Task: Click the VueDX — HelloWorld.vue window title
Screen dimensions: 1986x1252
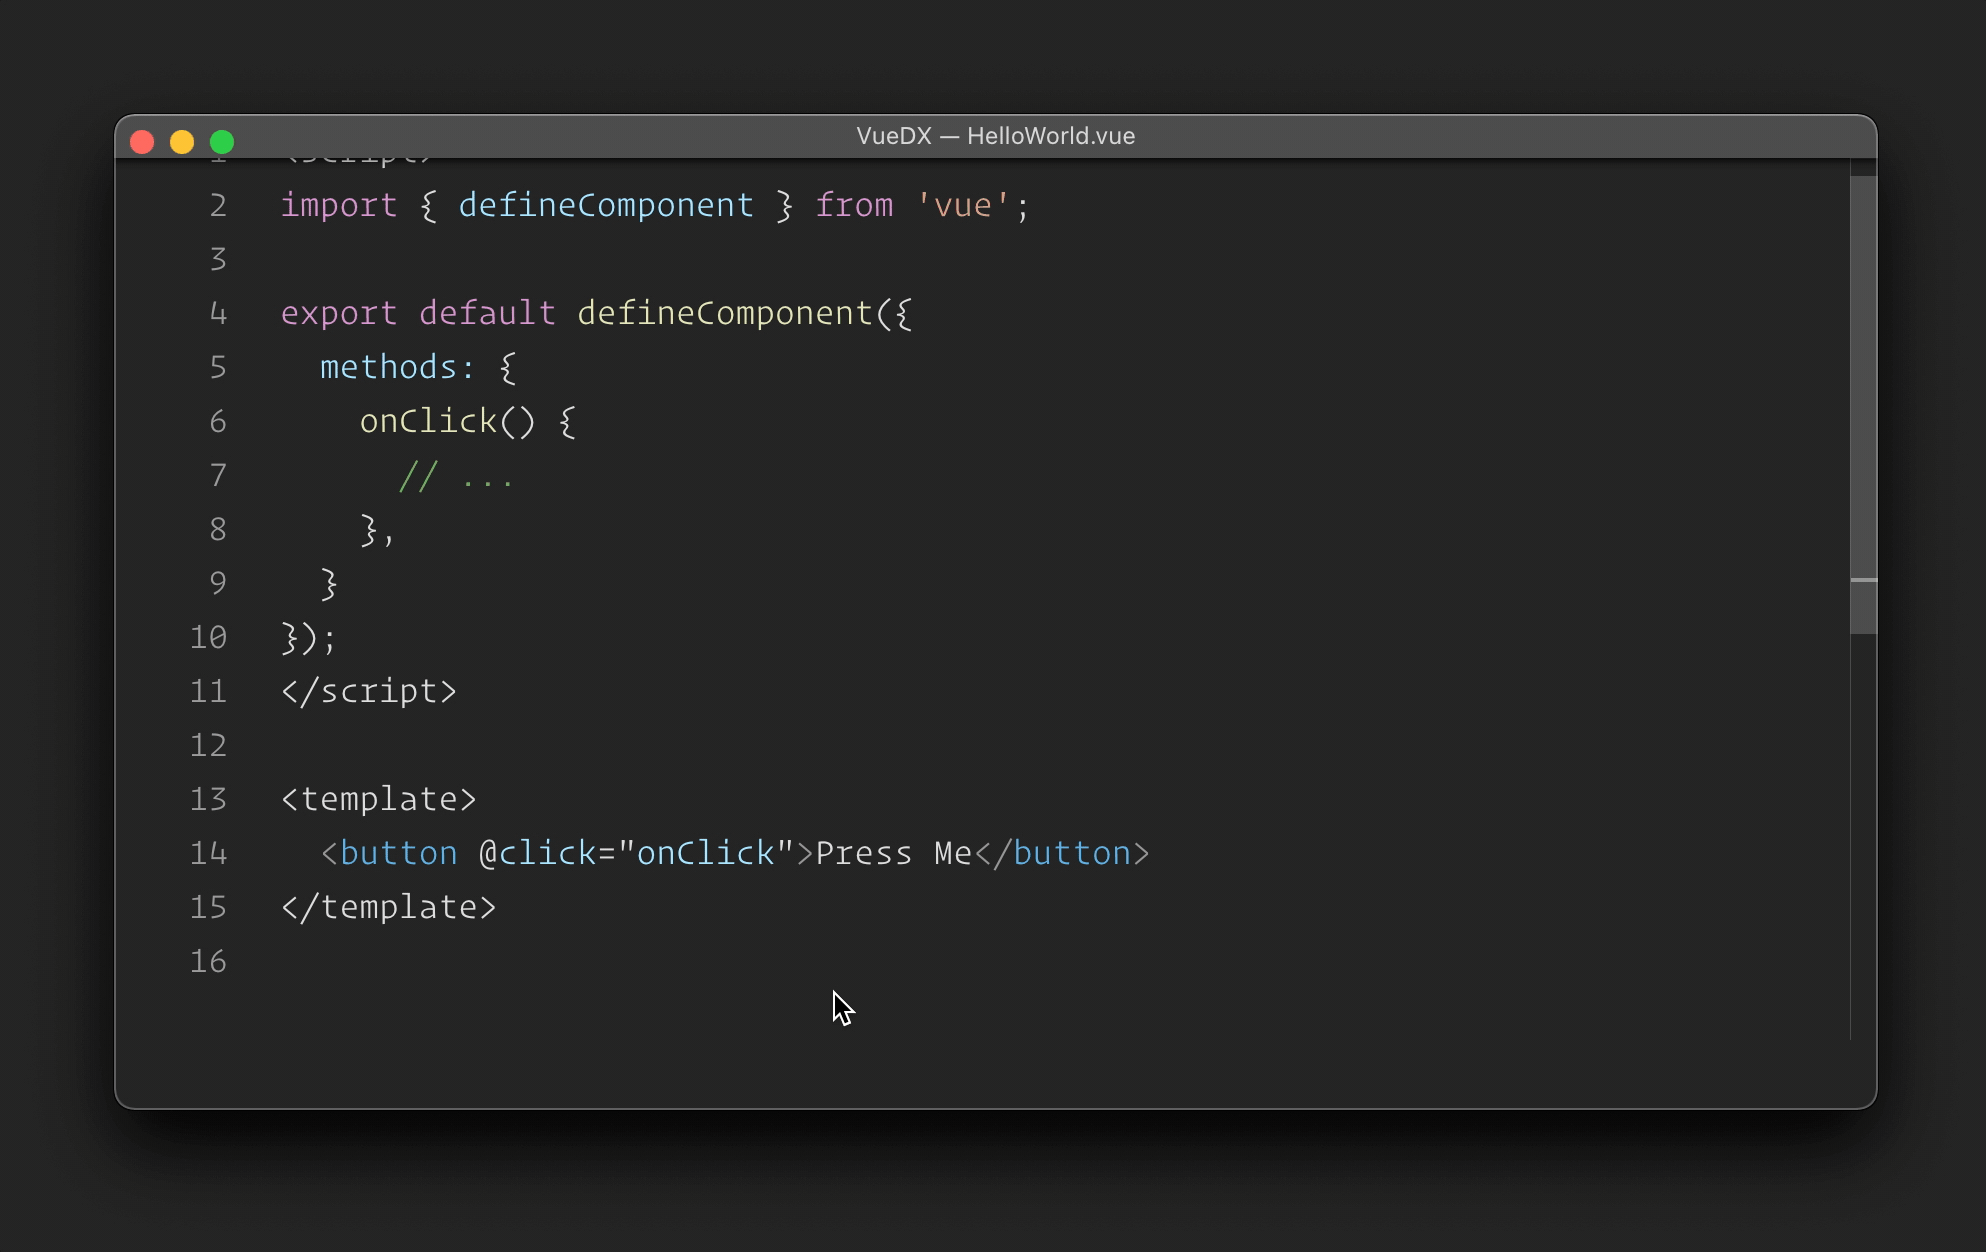Action: pyautogui.click(x=995, y=136)
